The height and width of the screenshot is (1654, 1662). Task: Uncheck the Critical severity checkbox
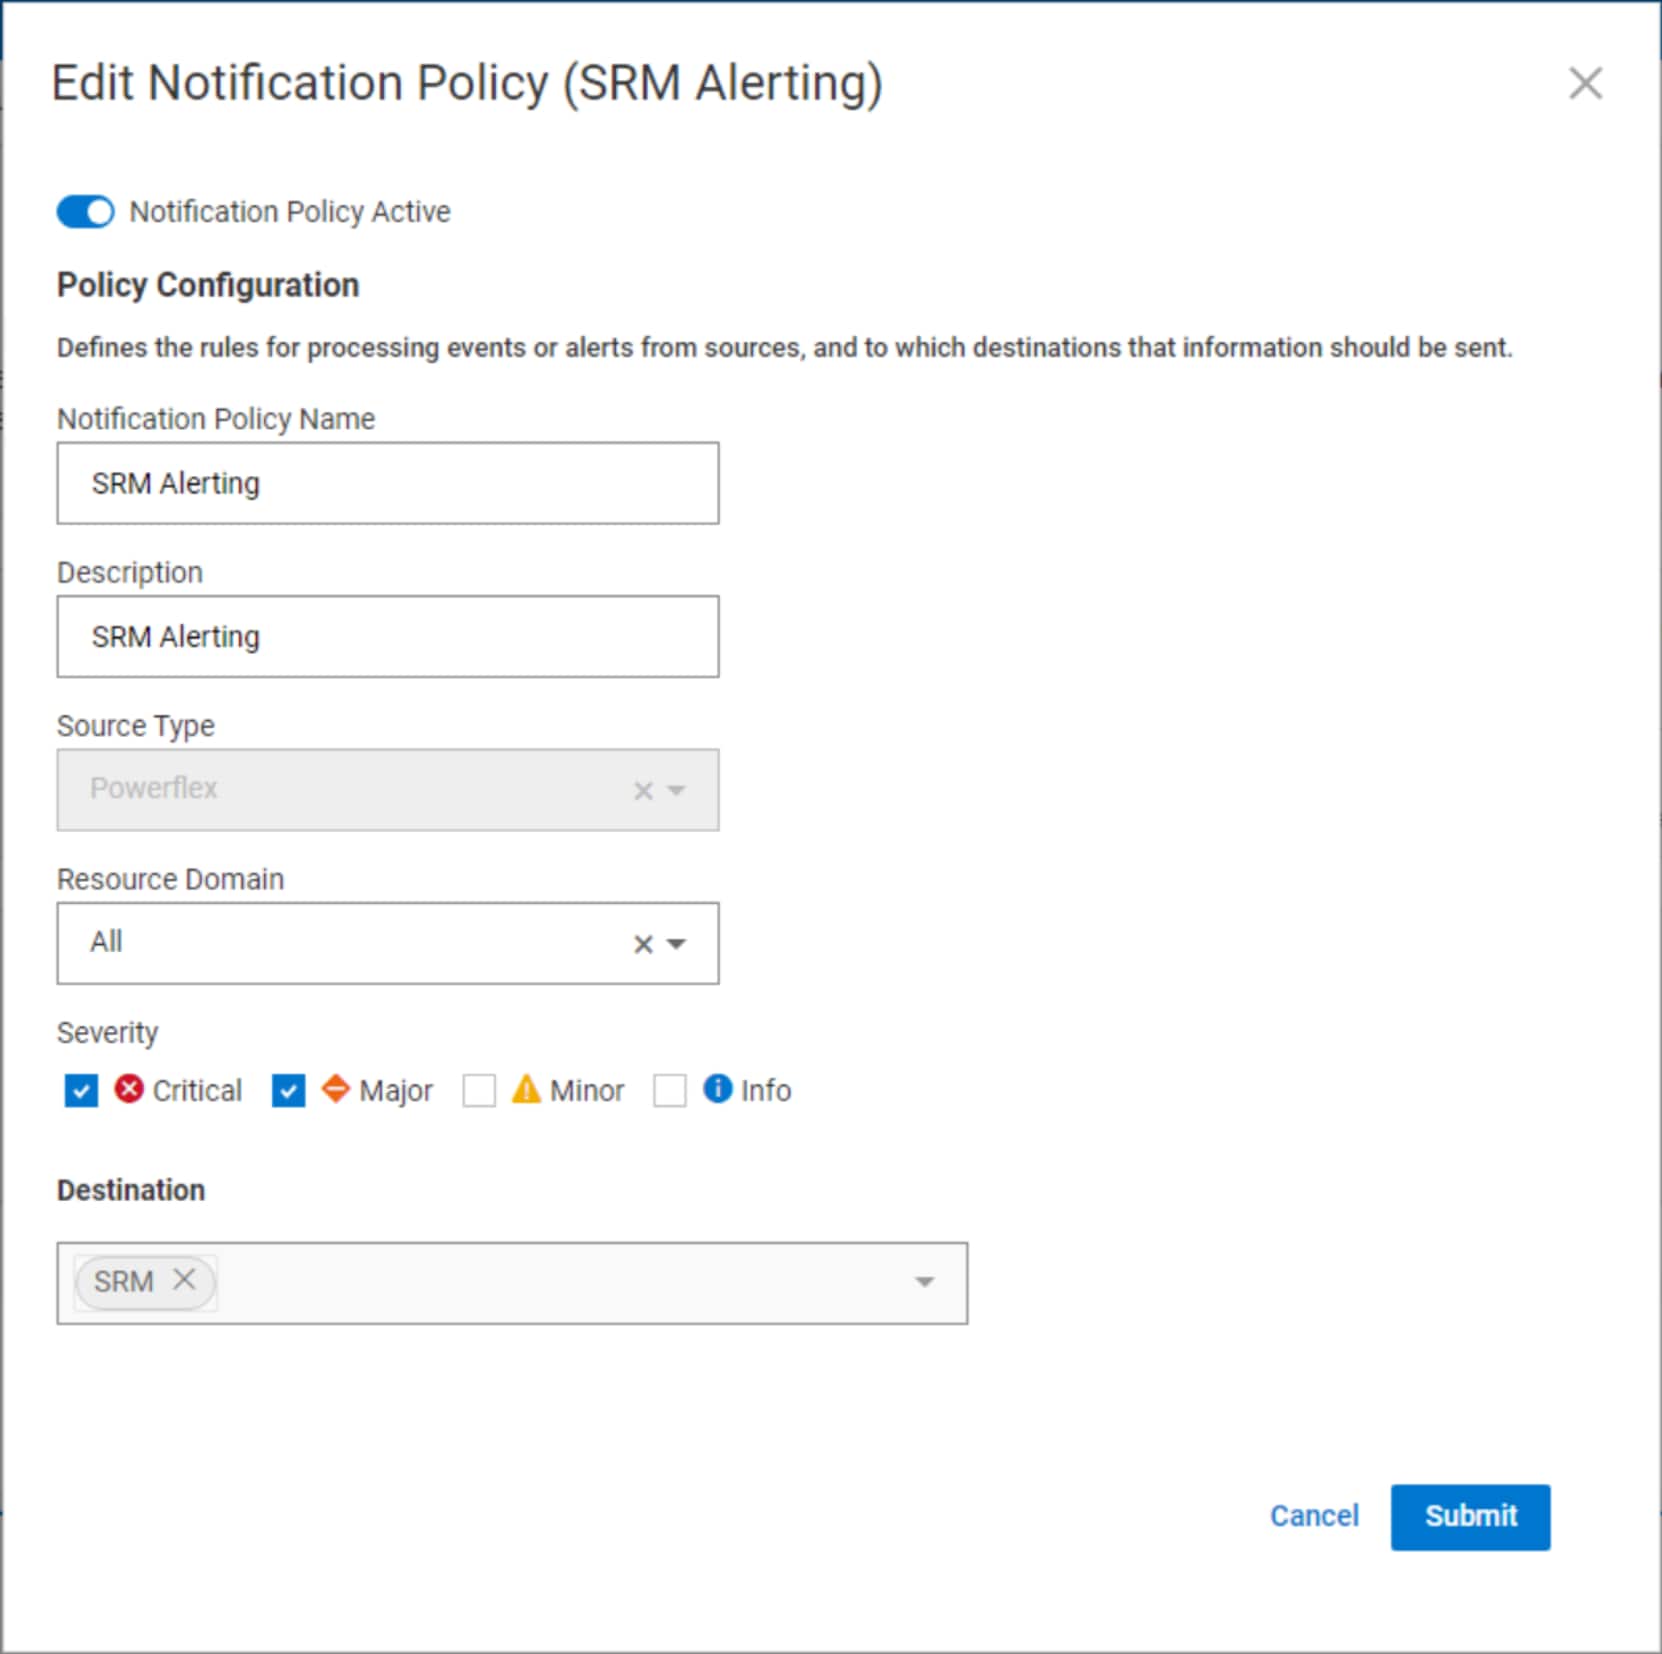click(x=81, y=1091)
